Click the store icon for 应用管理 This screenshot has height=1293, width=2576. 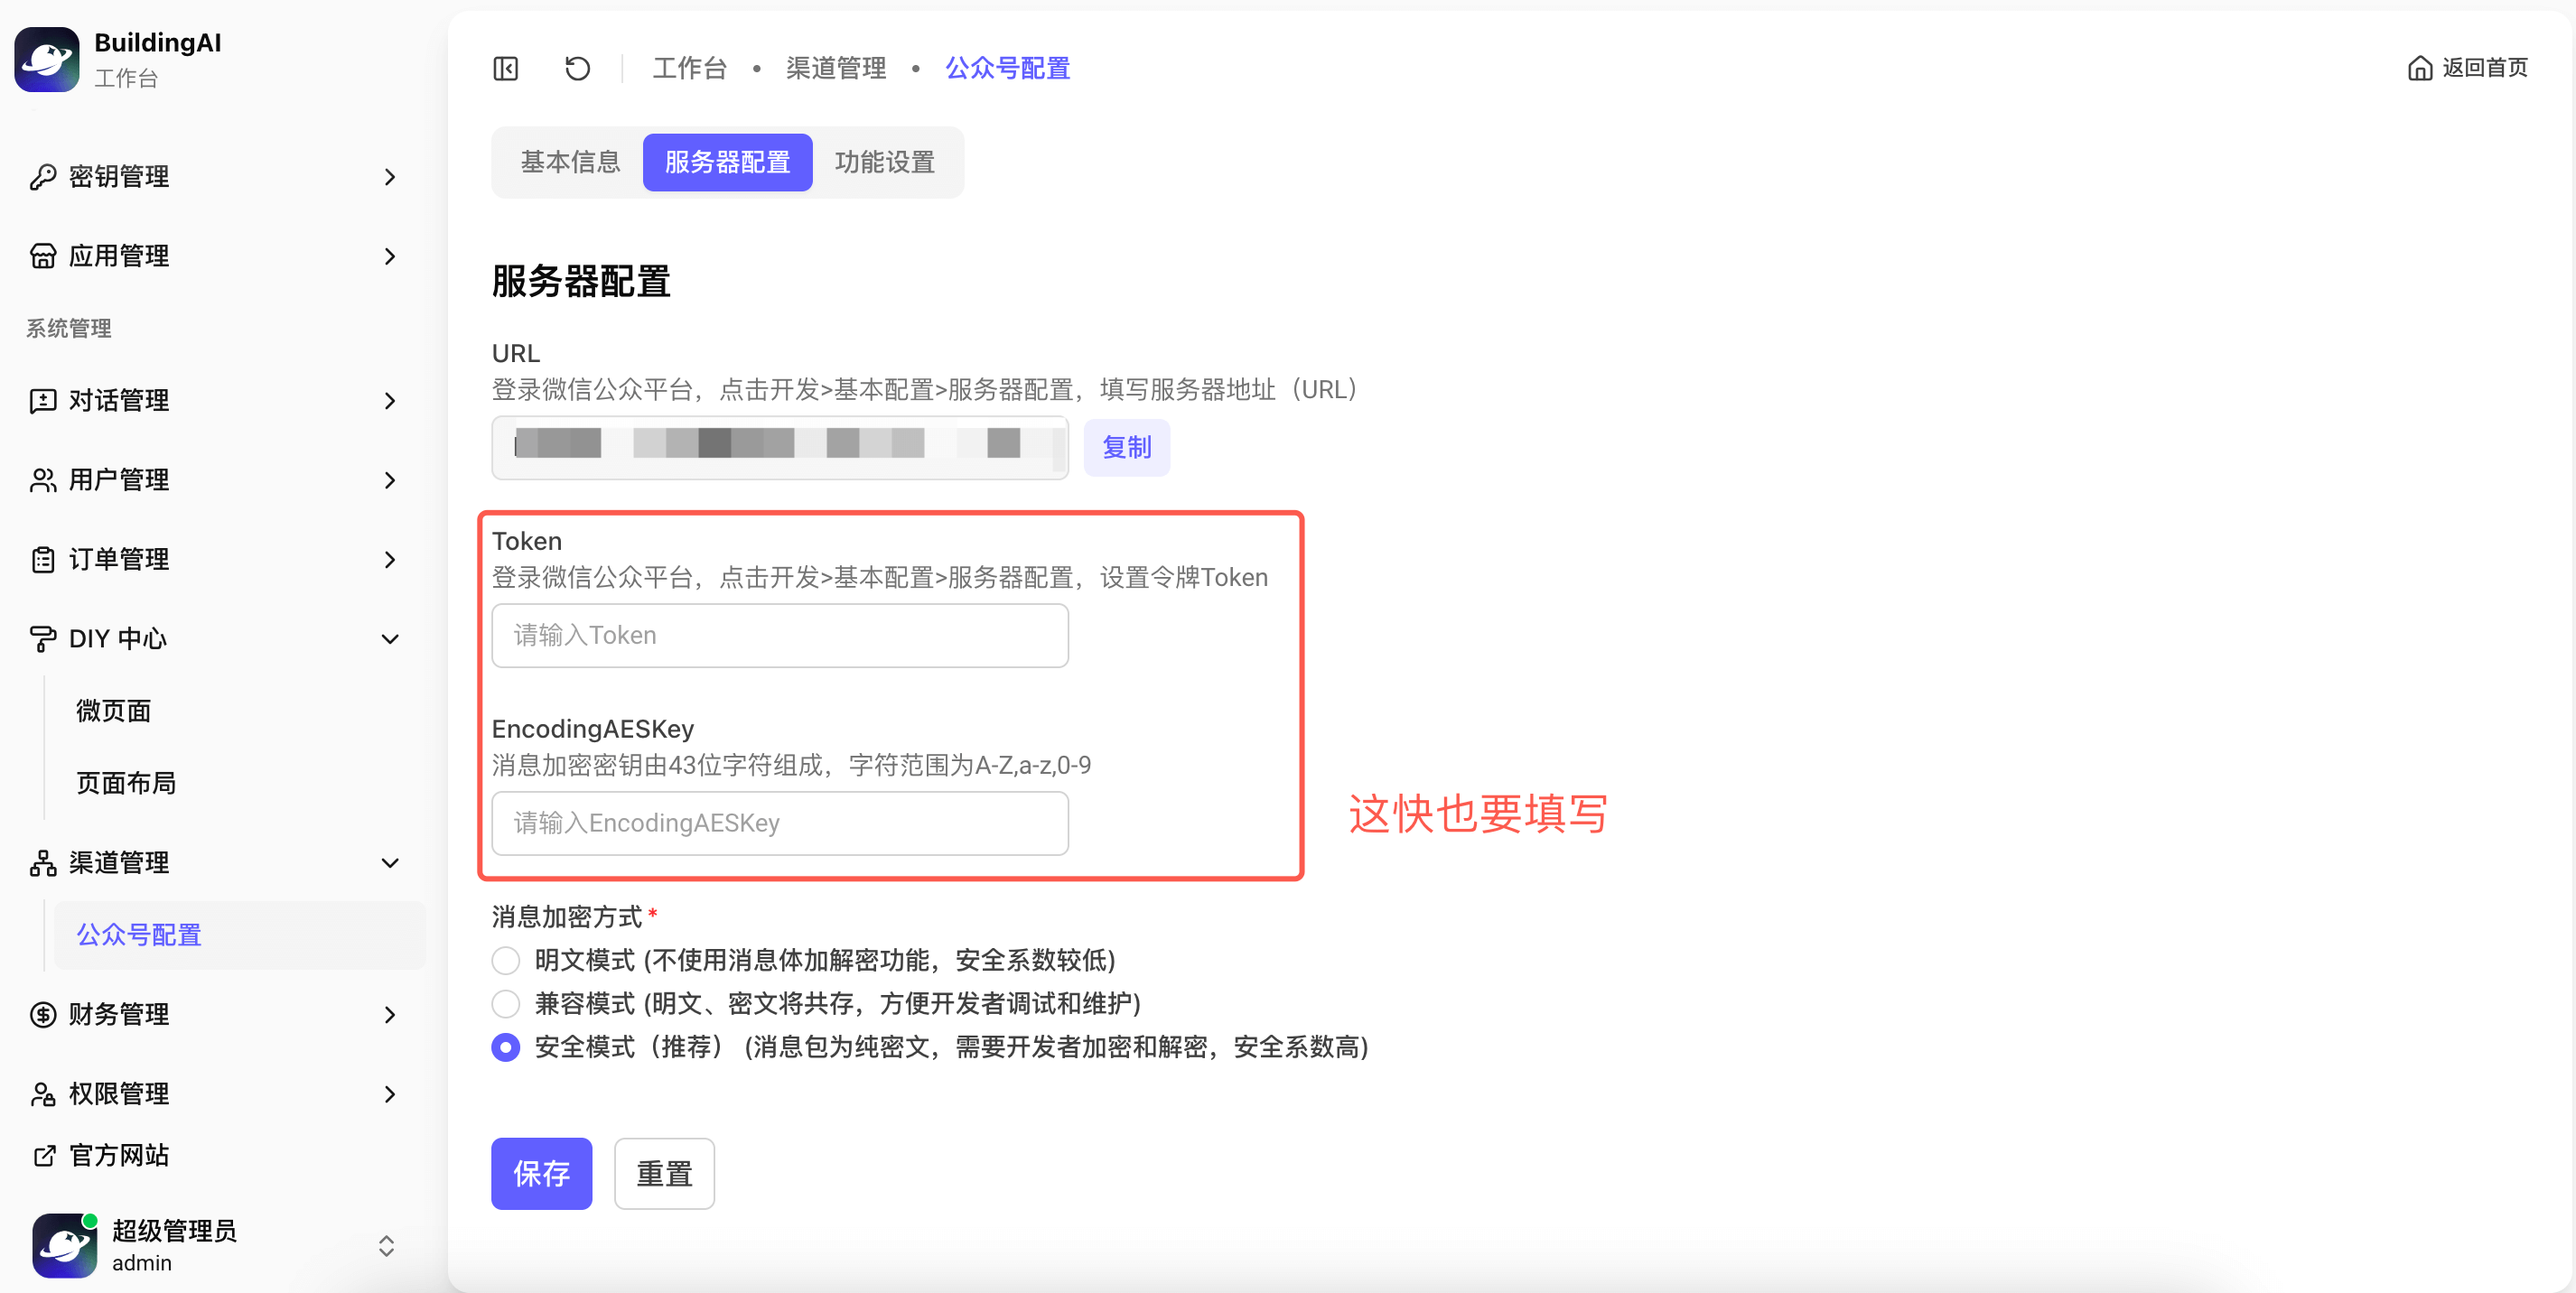pos(43,256)
